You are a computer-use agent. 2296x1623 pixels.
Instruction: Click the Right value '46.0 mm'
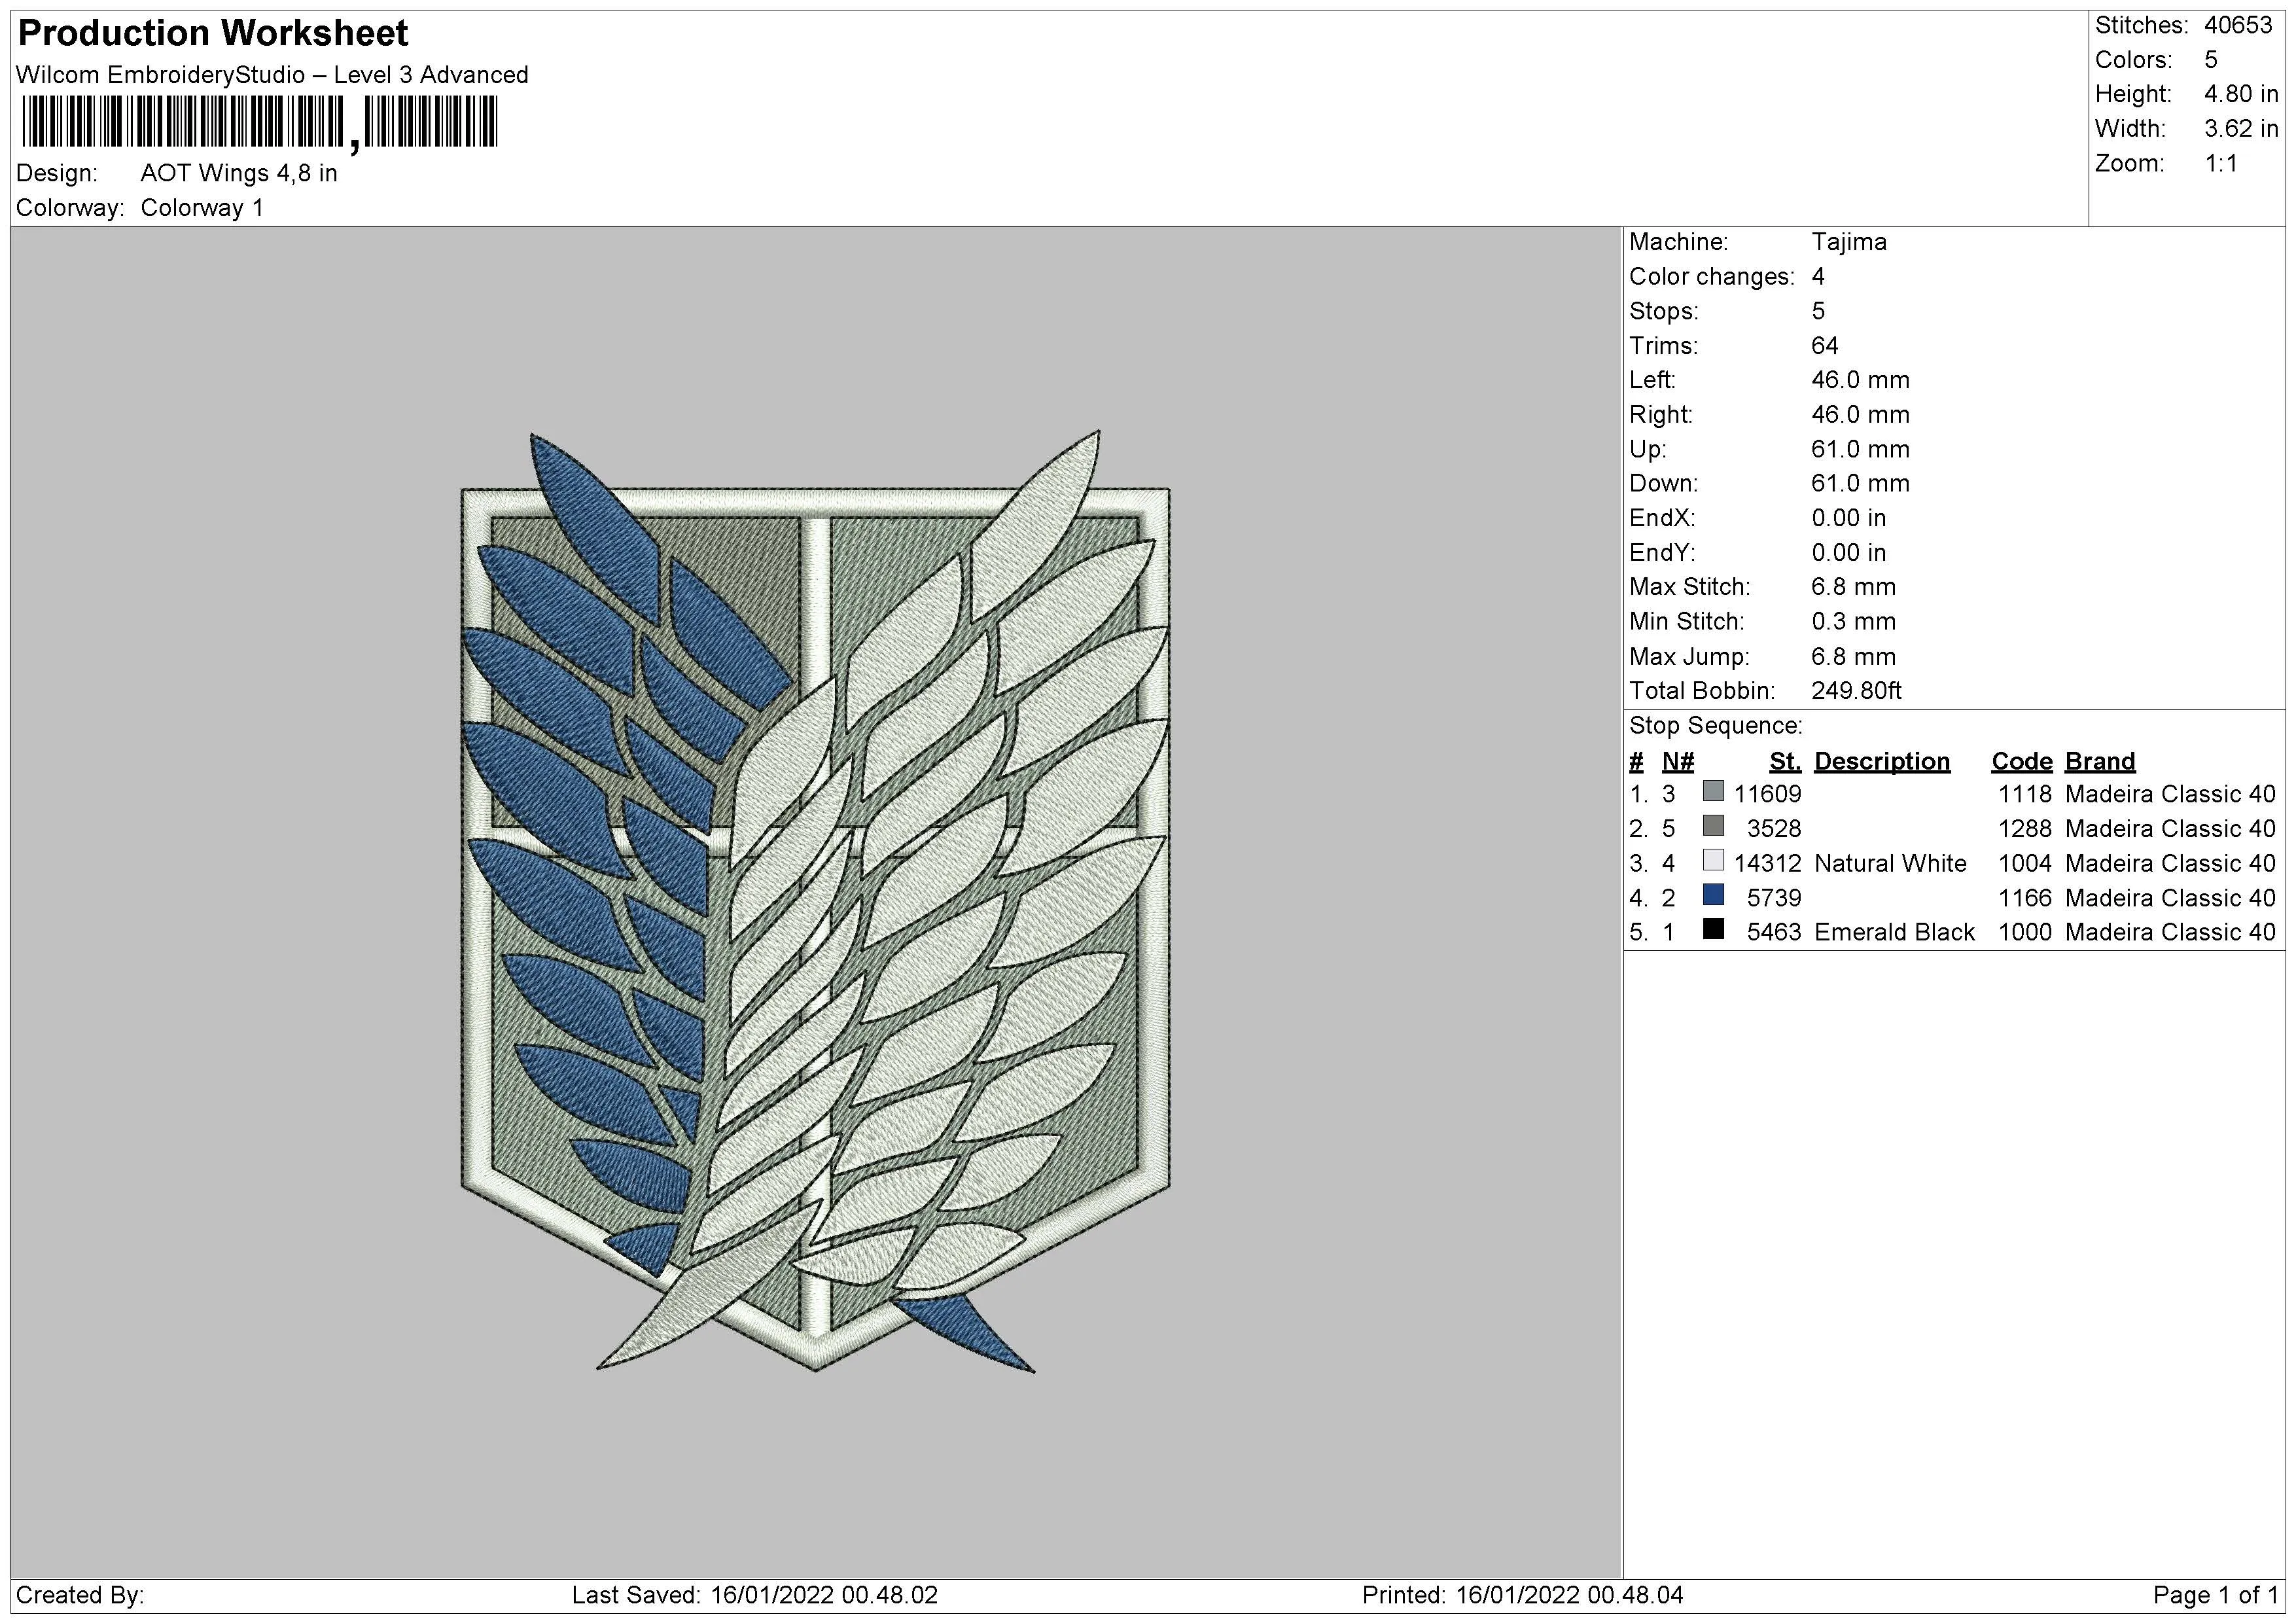(x=1860, y=415)
